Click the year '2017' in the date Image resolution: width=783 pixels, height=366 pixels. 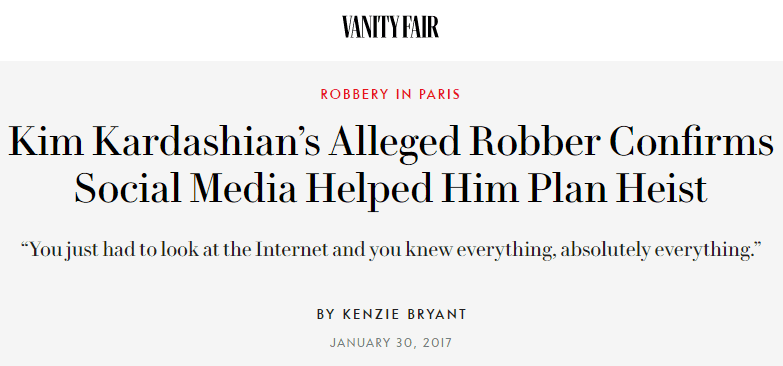pos(436,343)
